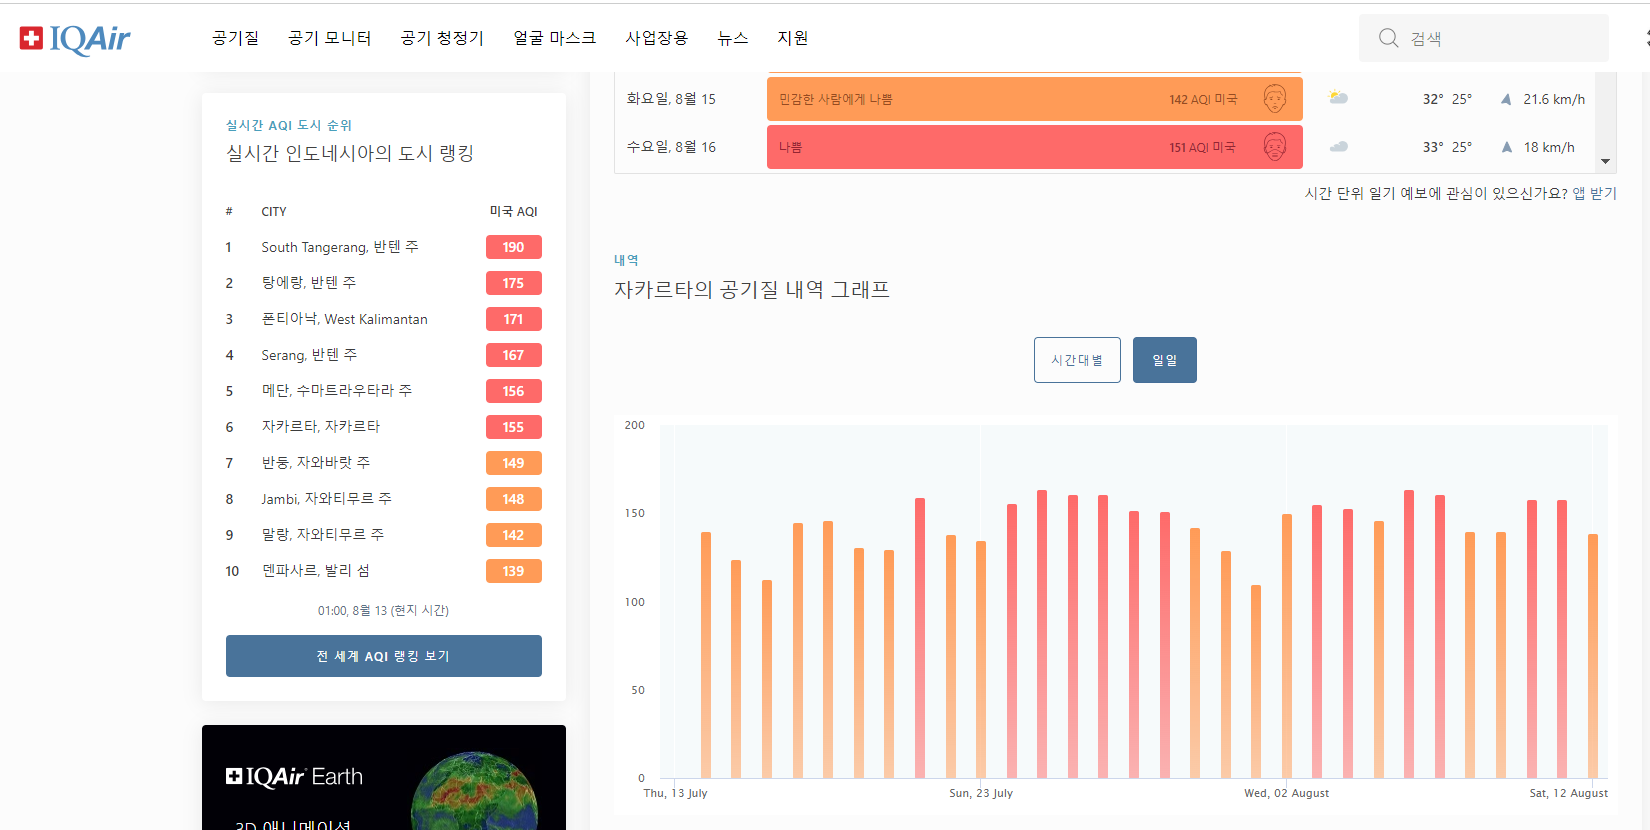Click the masked face icon on Wednesday's forecast
Viewport: 1650px width, 830px height.
1274,147
